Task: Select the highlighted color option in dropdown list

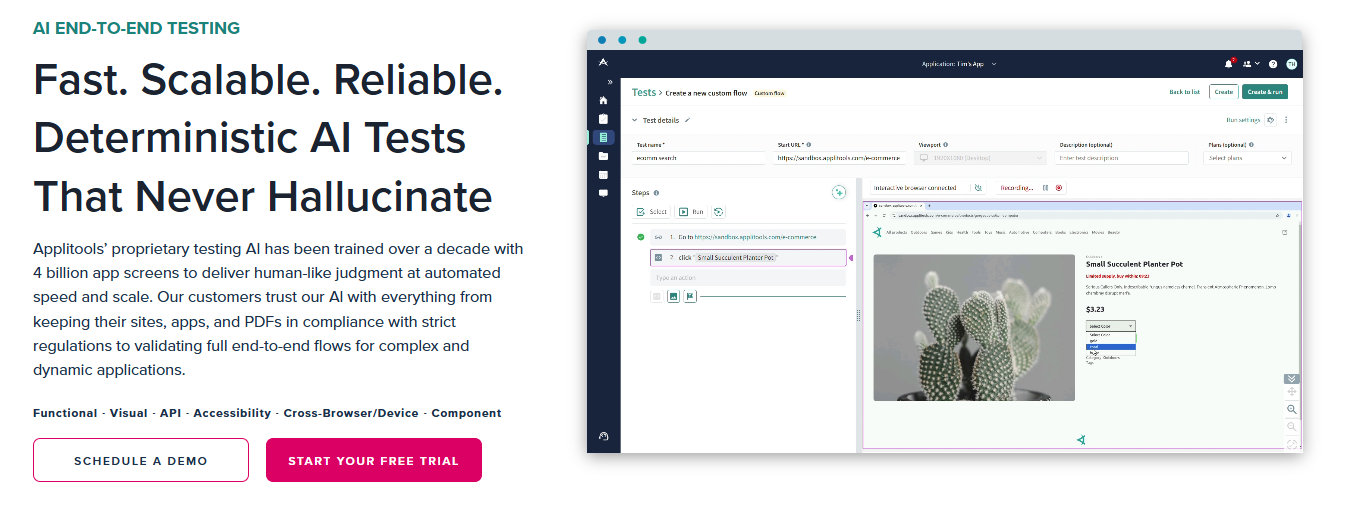Action: tap(1110, 347)
